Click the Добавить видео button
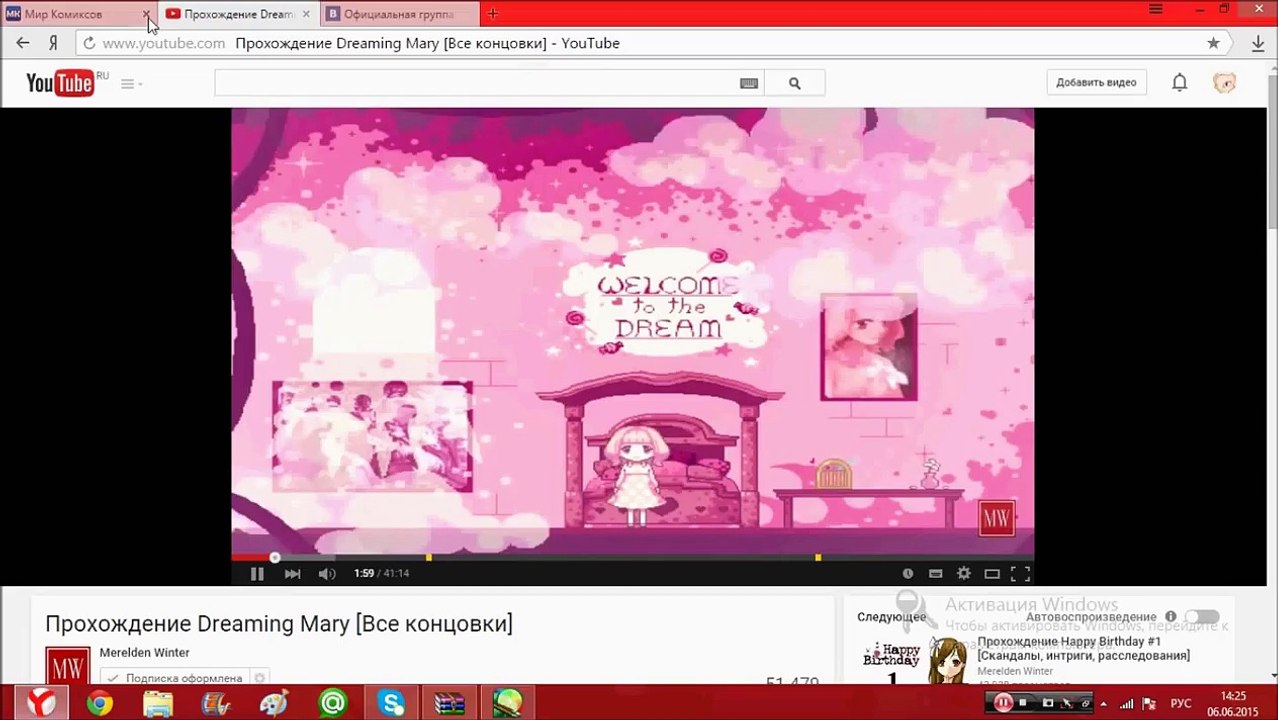 click(x=1096, y=82)
